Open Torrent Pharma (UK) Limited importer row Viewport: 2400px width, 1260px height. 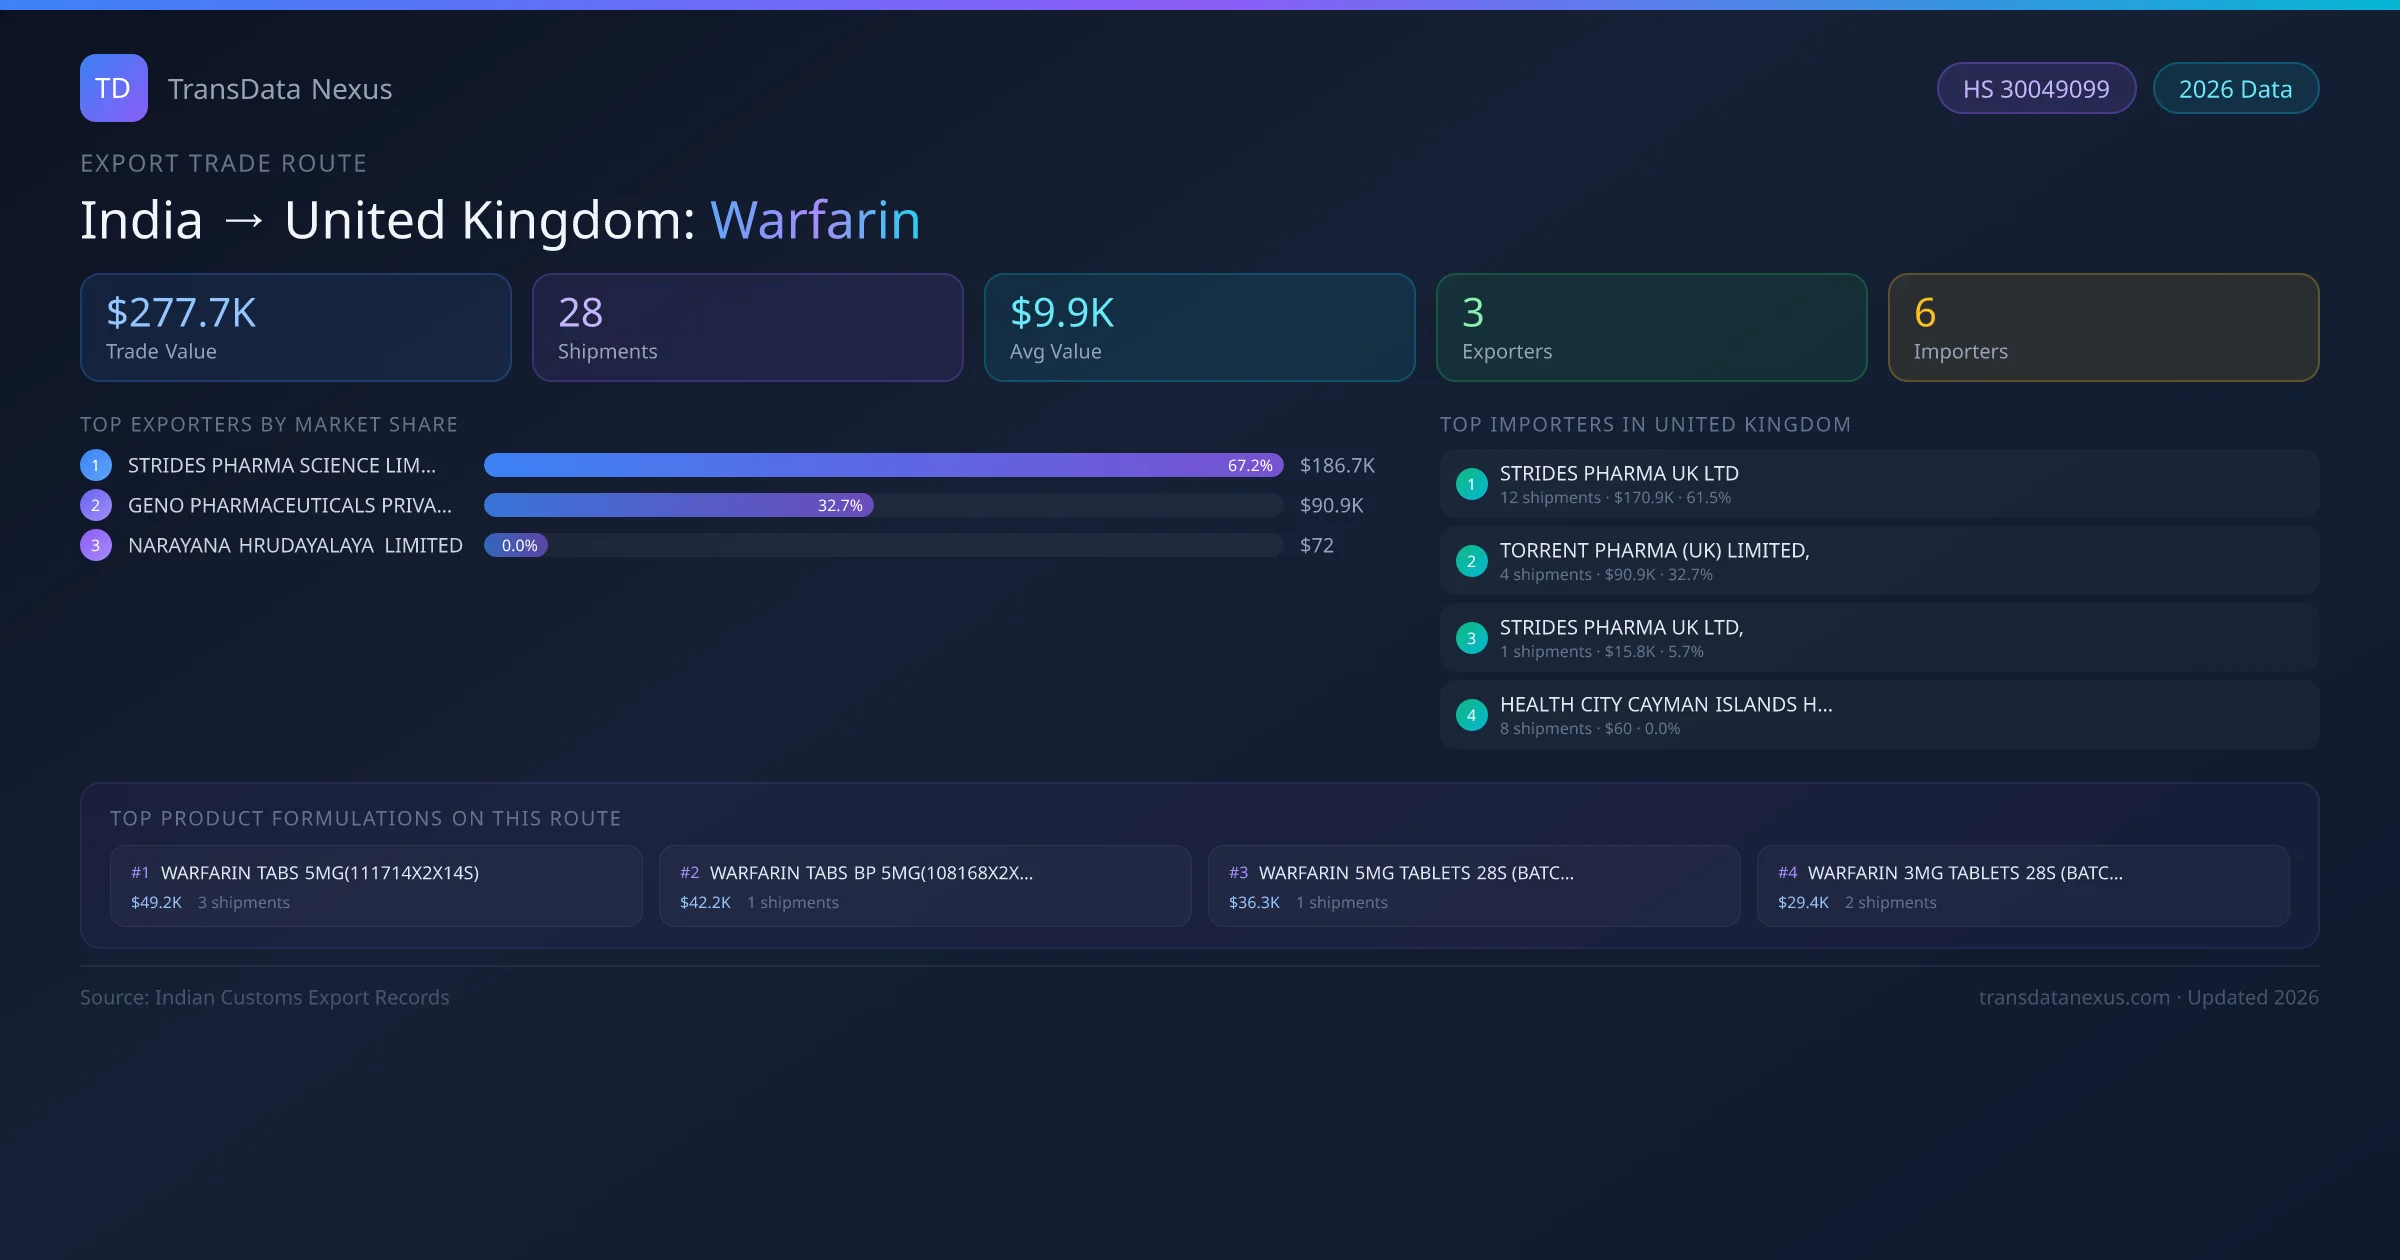1878,561
